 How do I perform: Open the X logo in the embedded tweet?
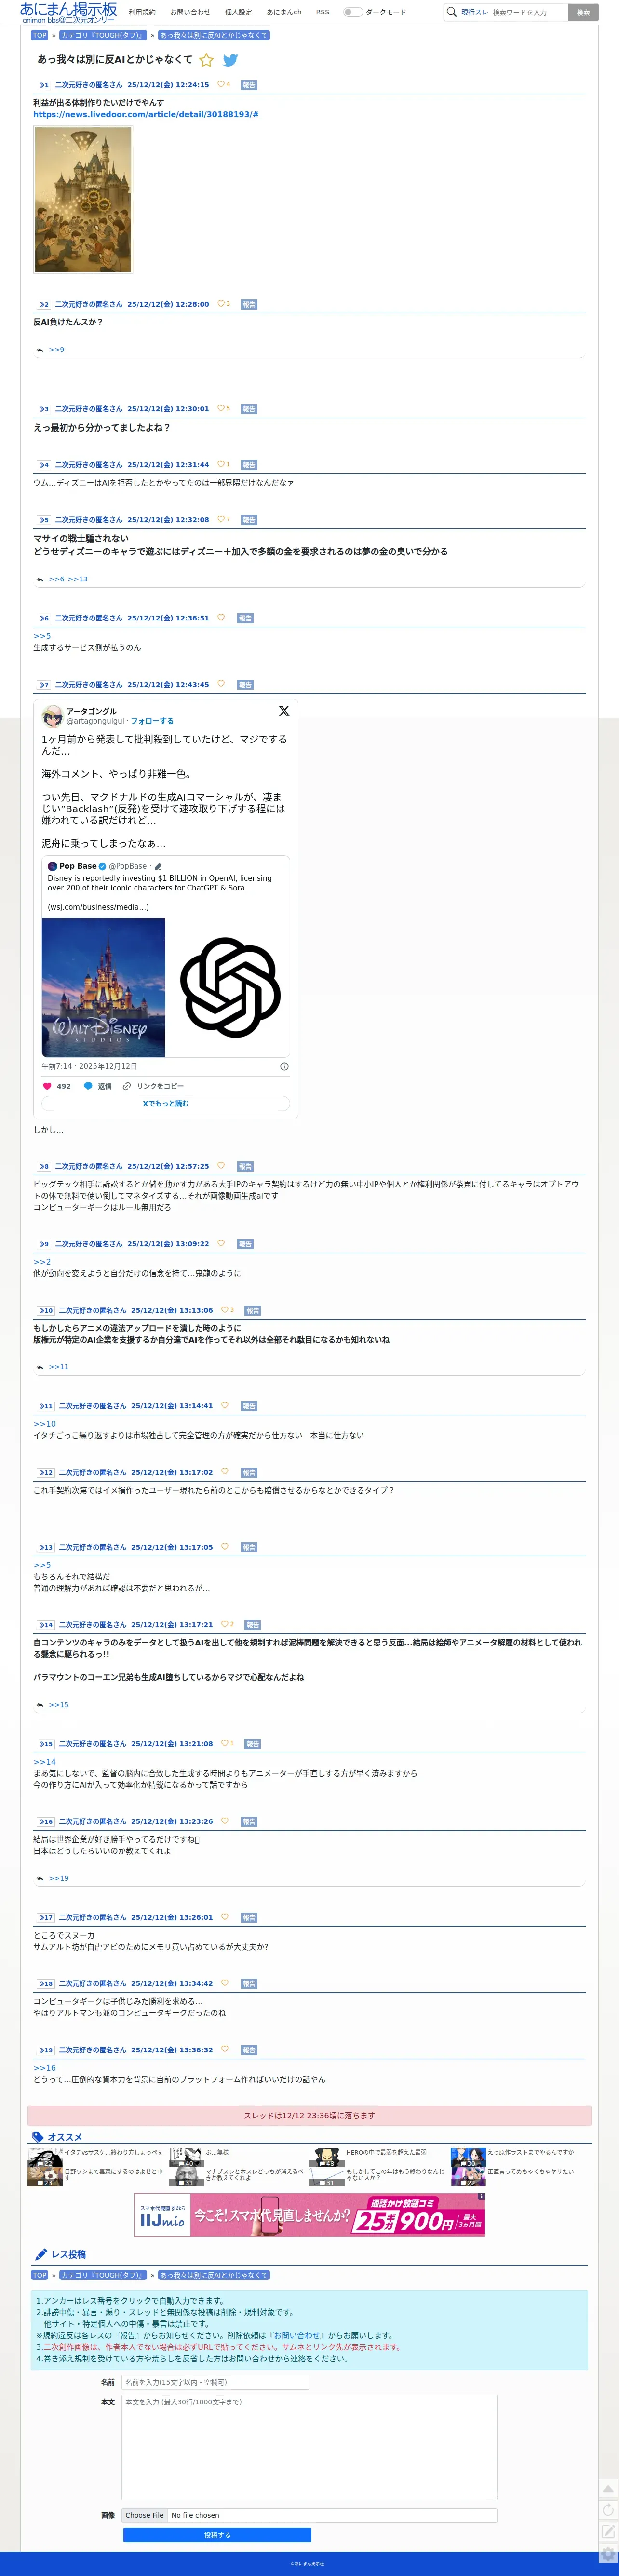284,711
